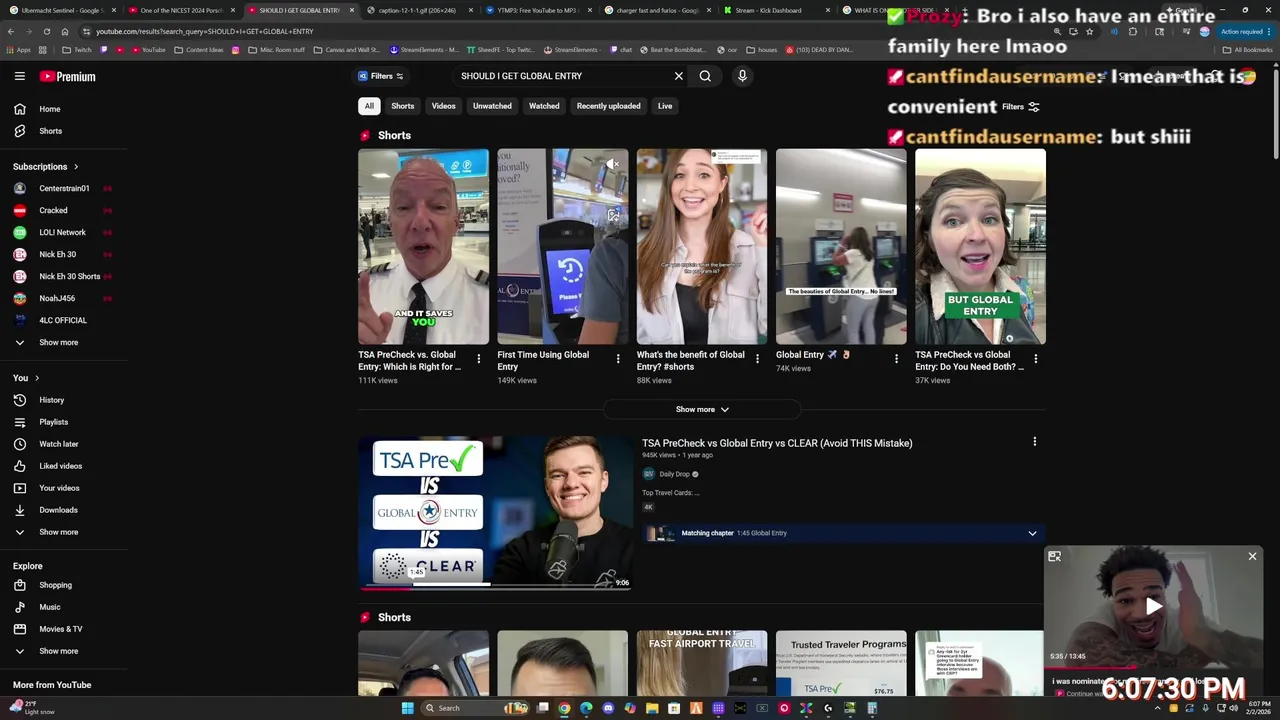This screenshot has width=1280, height=720.
Task: Select the Unwatched filter chip
Action: tap(492, 106)
